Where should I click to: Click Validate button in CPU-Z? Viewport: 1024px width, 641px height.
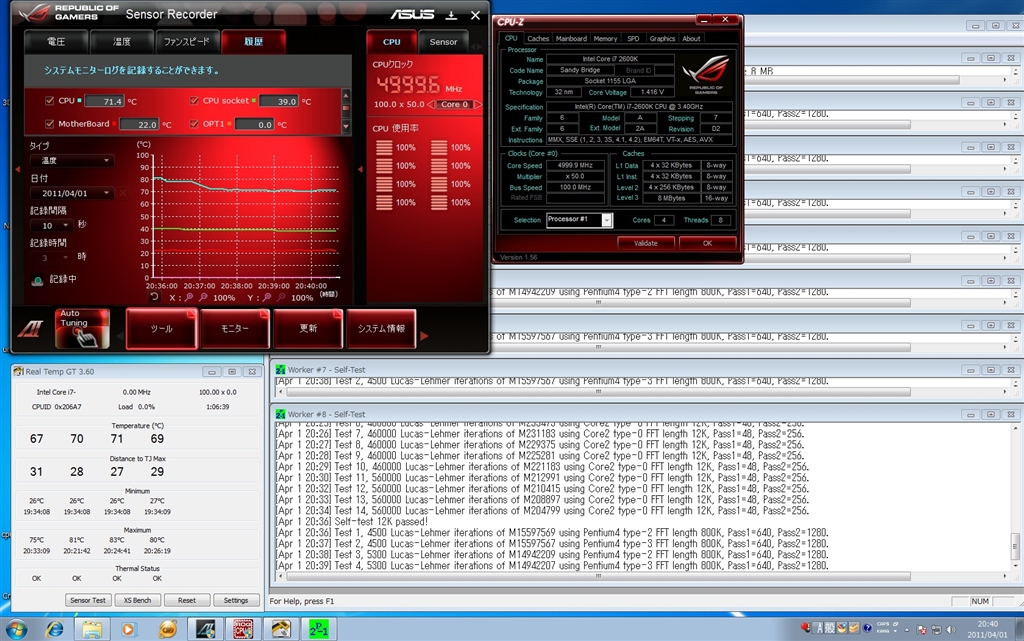(x=645, y=243)
